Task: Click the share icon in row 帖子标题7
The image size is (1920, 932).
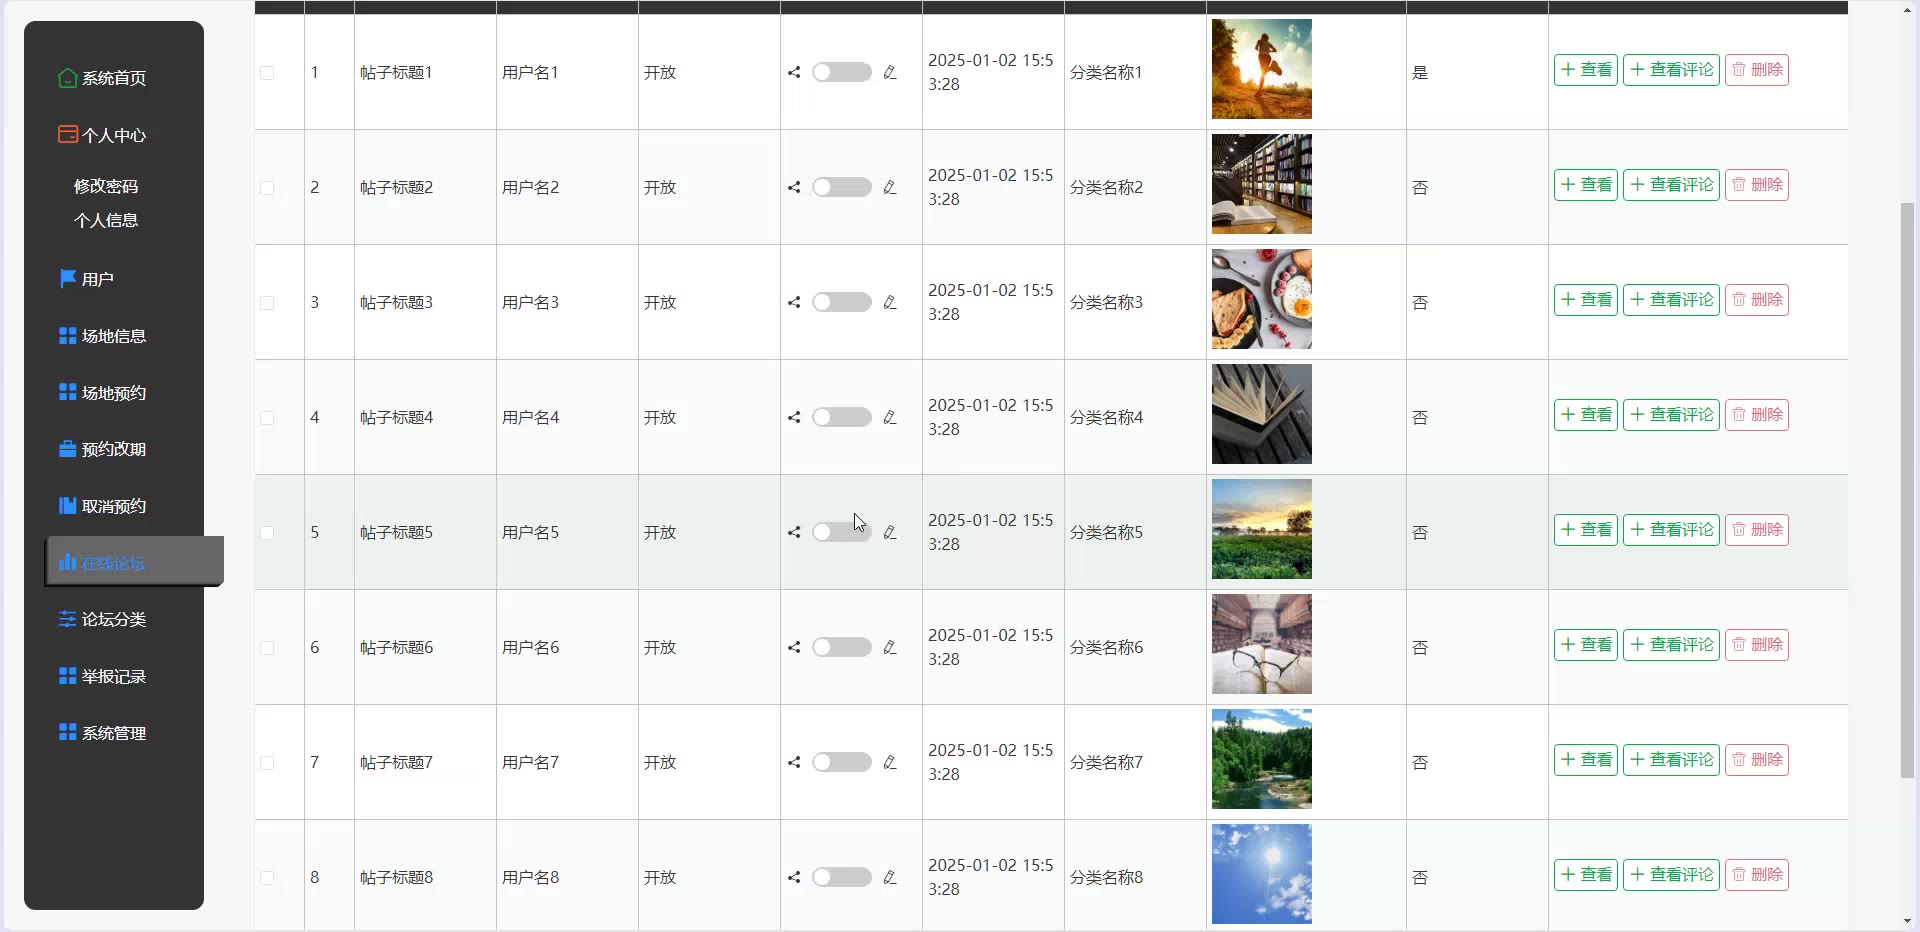Action: [794, 762]
